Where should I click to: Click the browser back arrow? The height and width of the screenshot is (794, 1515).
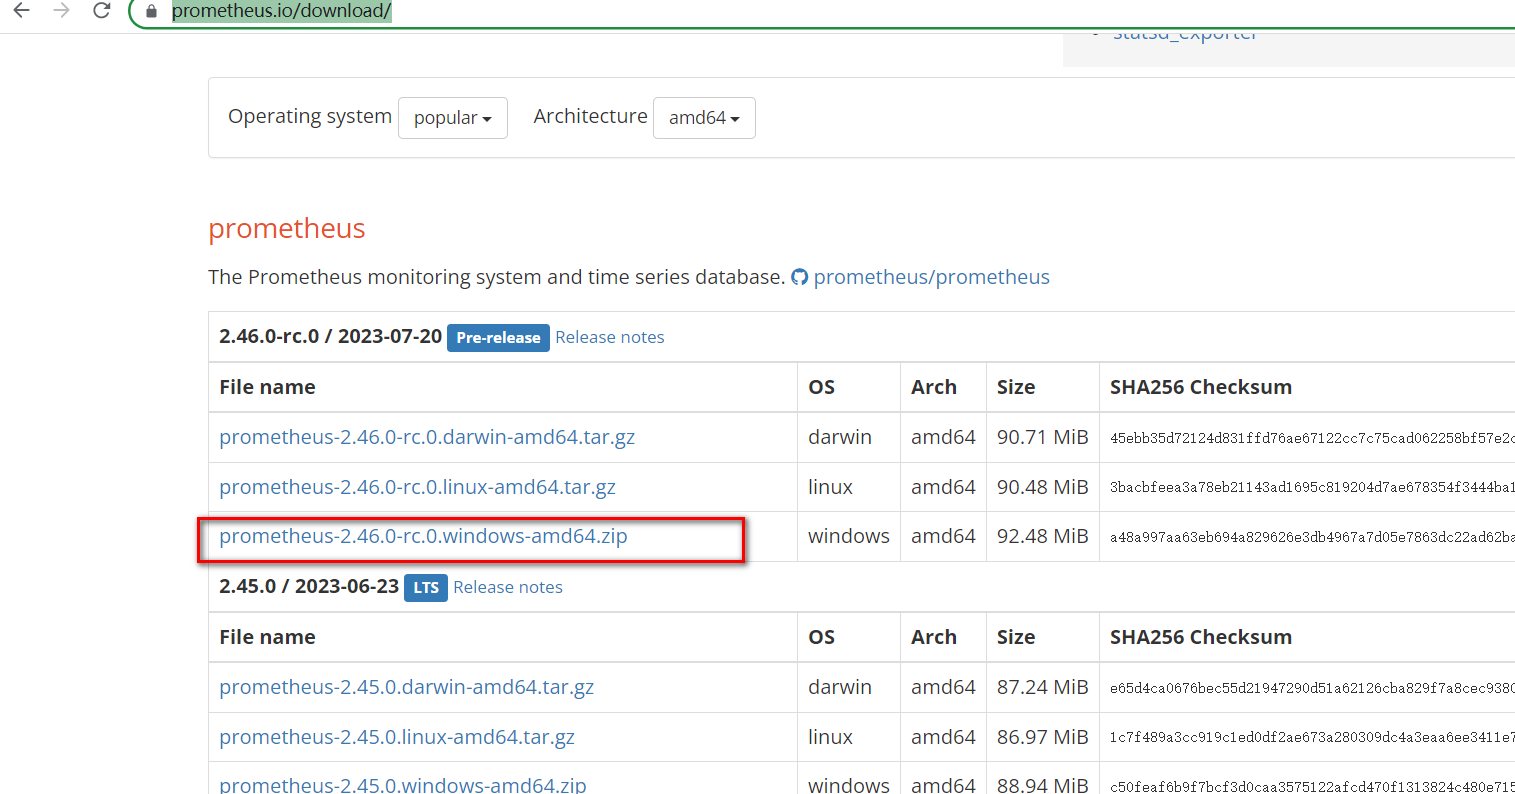coord(21,11)
